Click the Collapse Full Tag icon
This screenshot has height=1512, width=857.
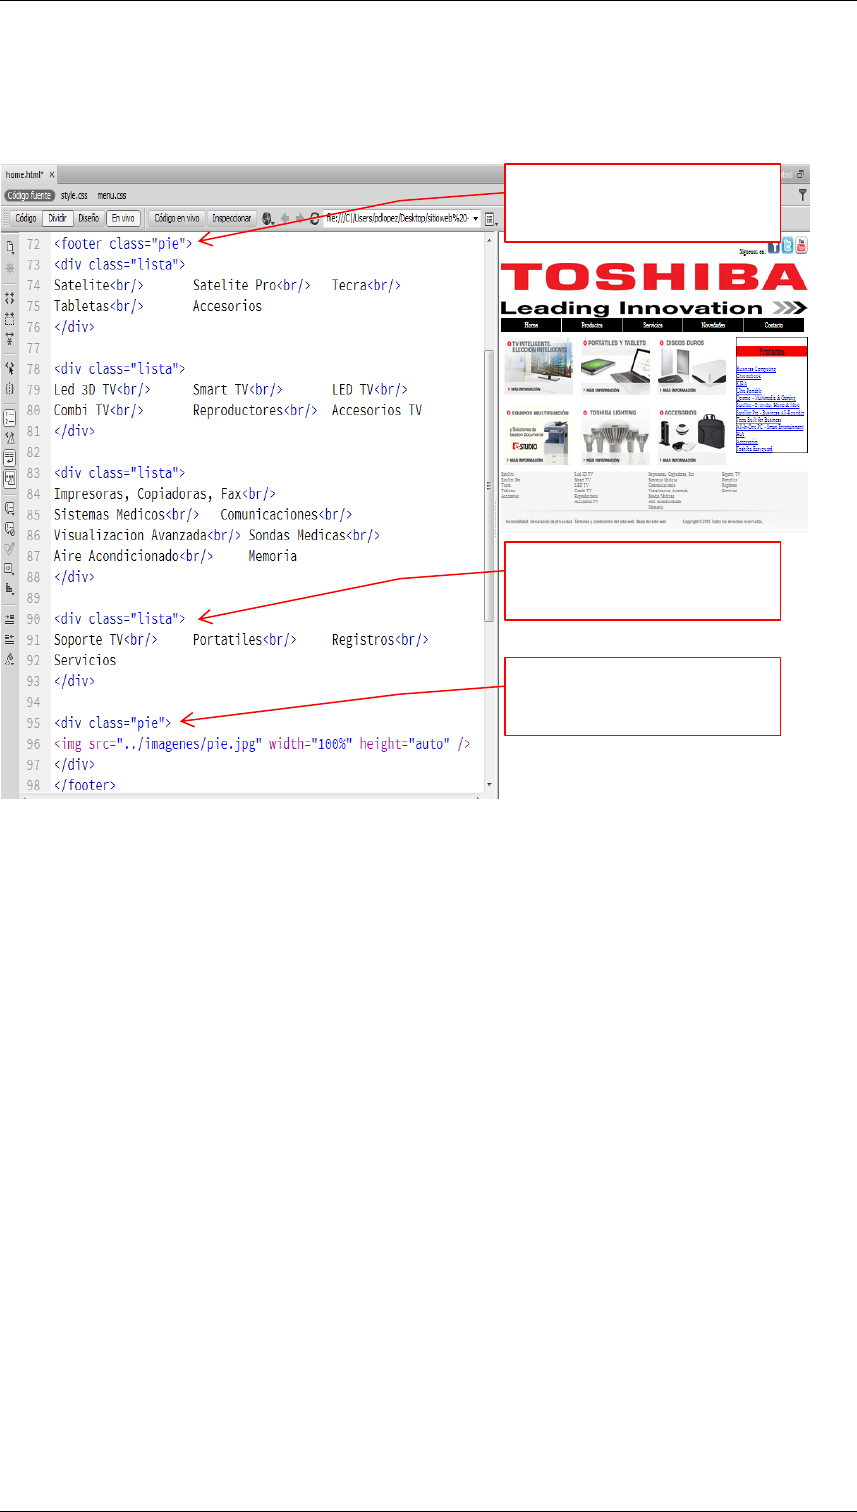coord(10,298)
